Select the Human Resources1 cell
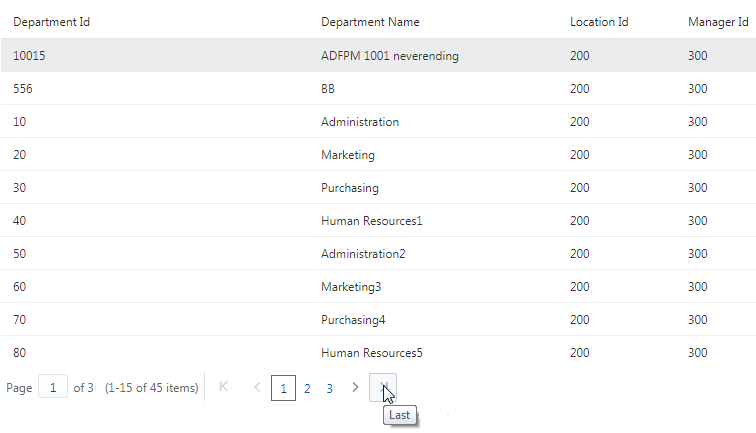This screenshot has width=756, height=433. pyautogui.click(x=371, y=221)
